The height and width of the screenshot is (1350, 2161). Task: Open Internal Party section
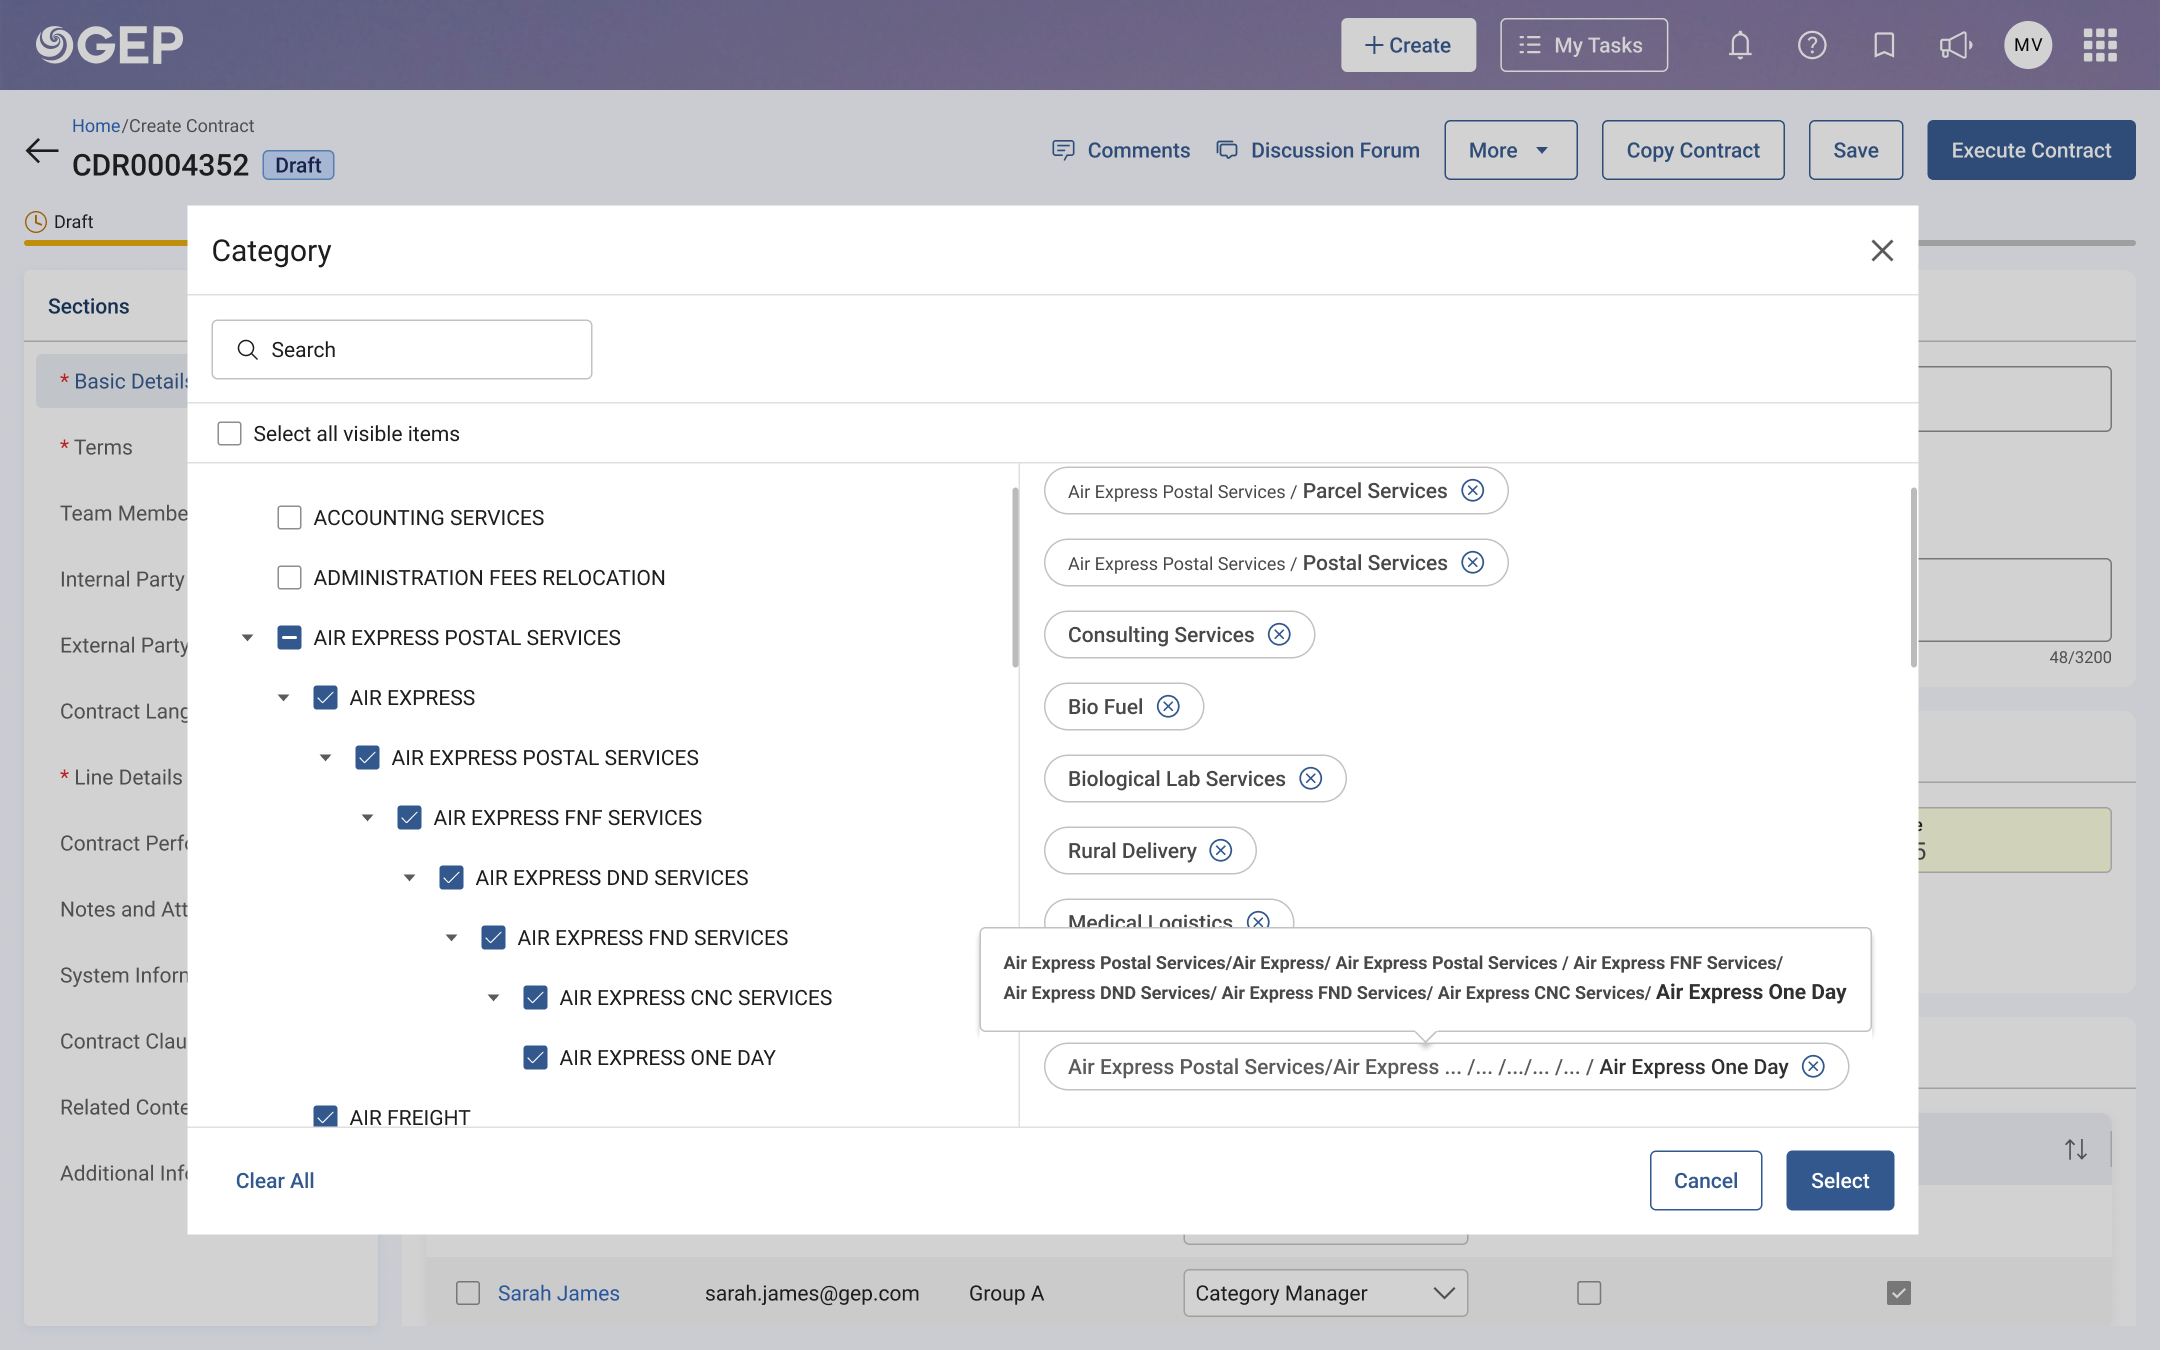122,579
